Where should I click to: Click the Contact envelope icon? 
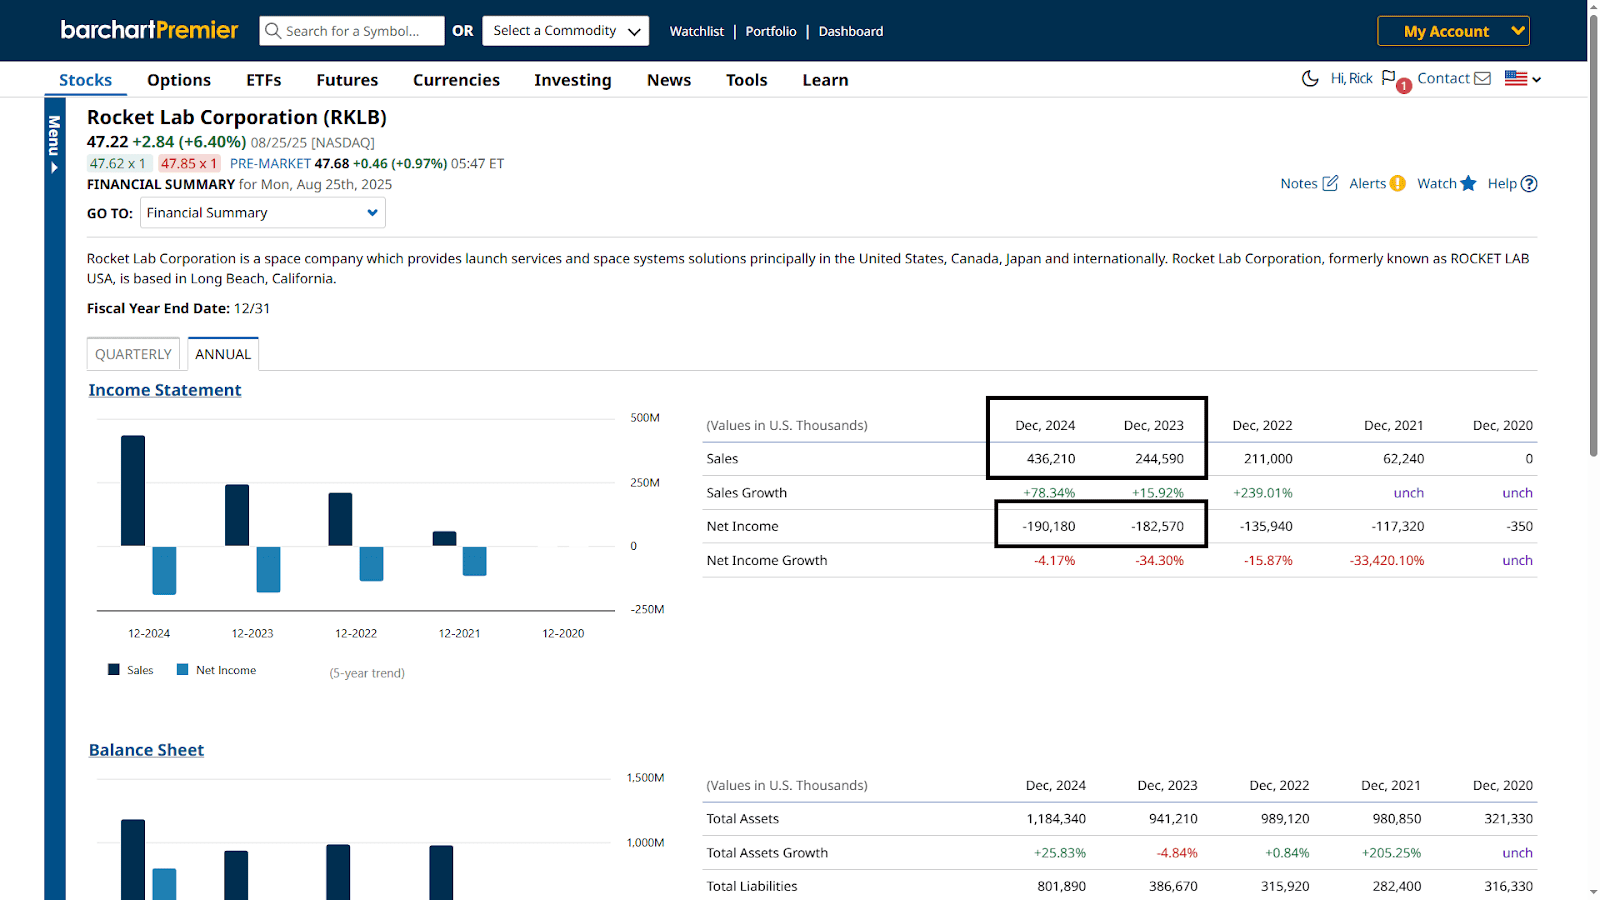point(1482,78)
